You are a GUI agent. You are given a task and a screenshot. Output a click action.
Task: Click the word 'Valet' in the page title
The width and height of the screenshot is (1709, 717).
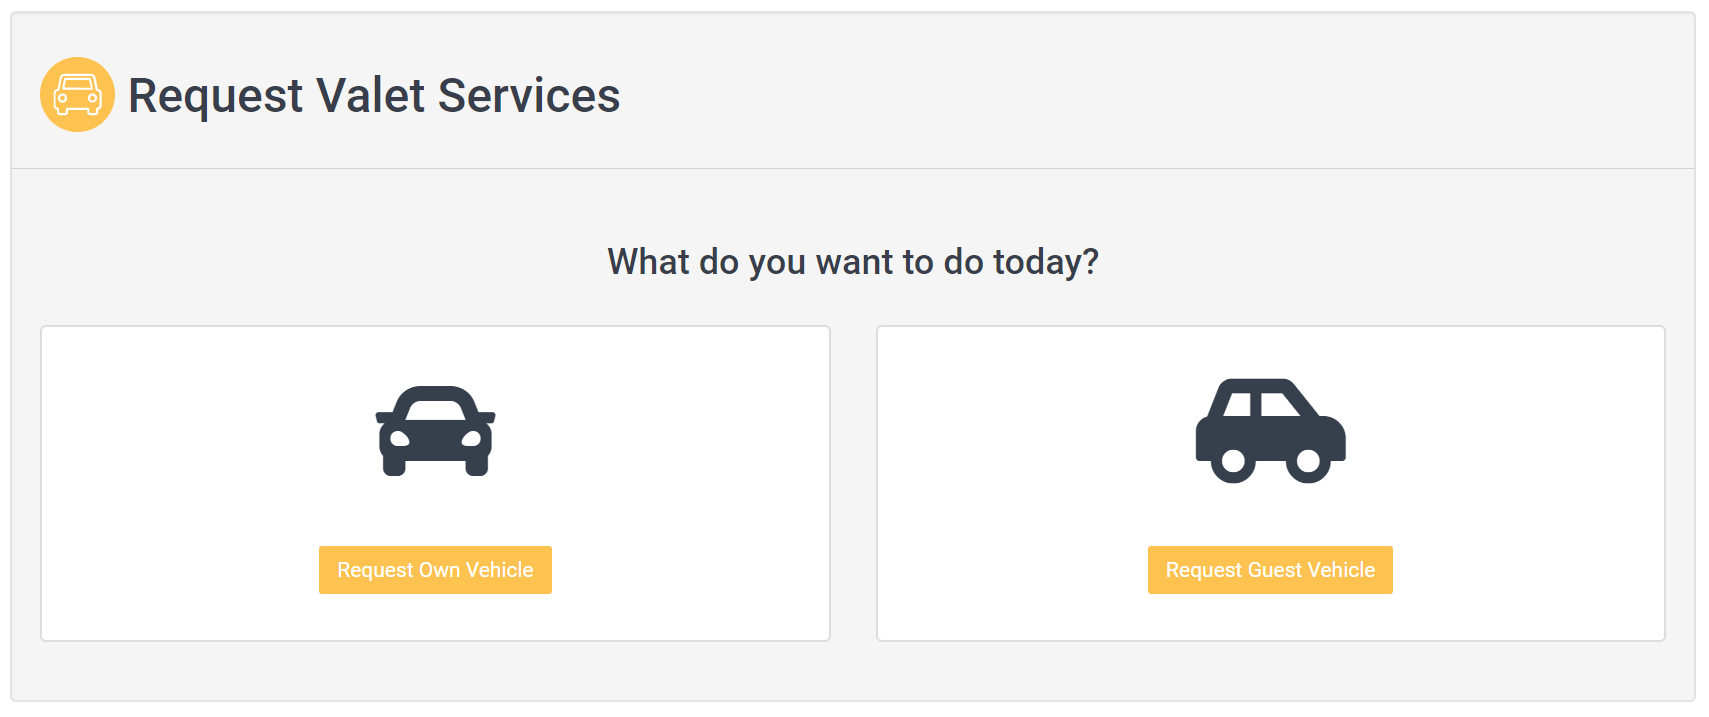(371, 96)
